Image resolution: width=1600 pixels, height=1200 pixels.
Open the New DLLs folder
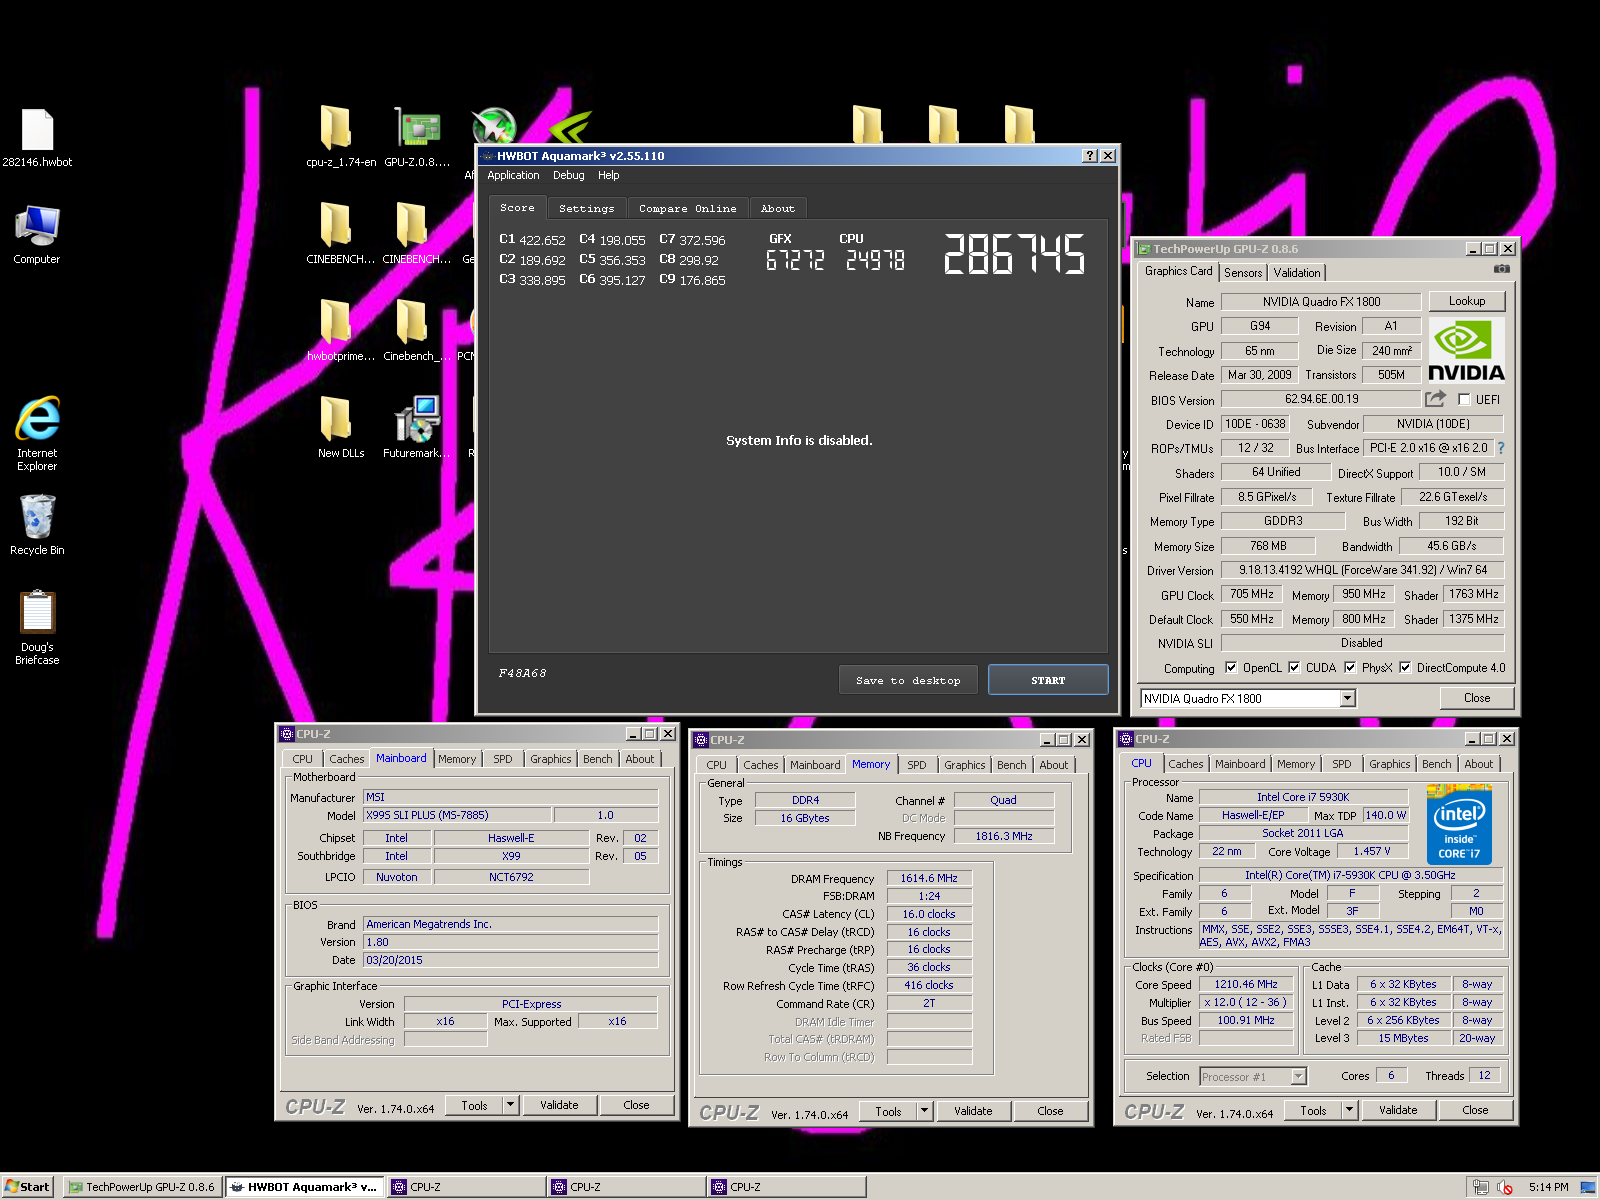coord(340,428)
